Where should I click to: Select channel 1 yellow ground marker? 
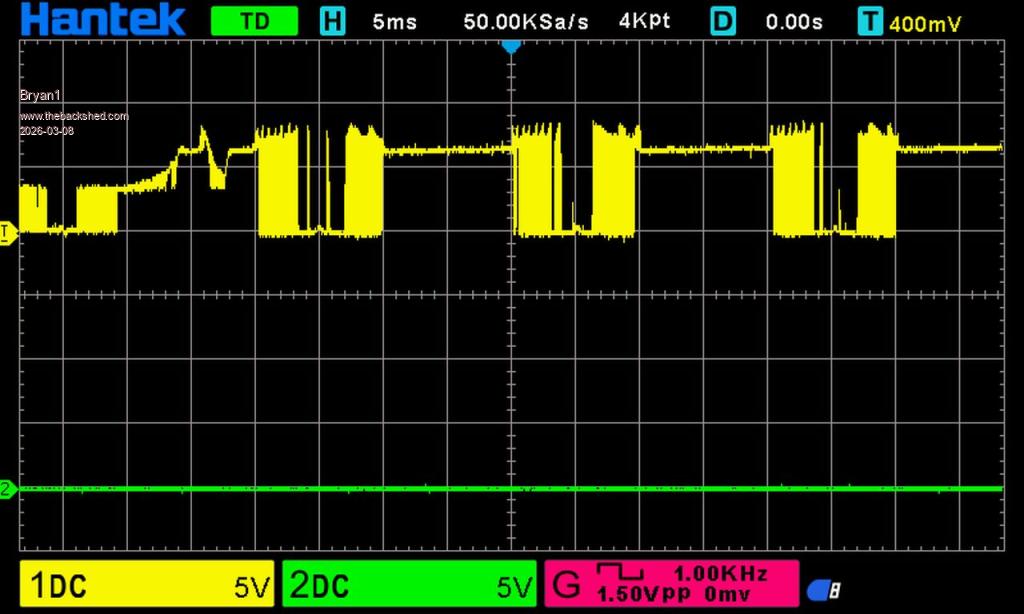[x=6, y=233]
